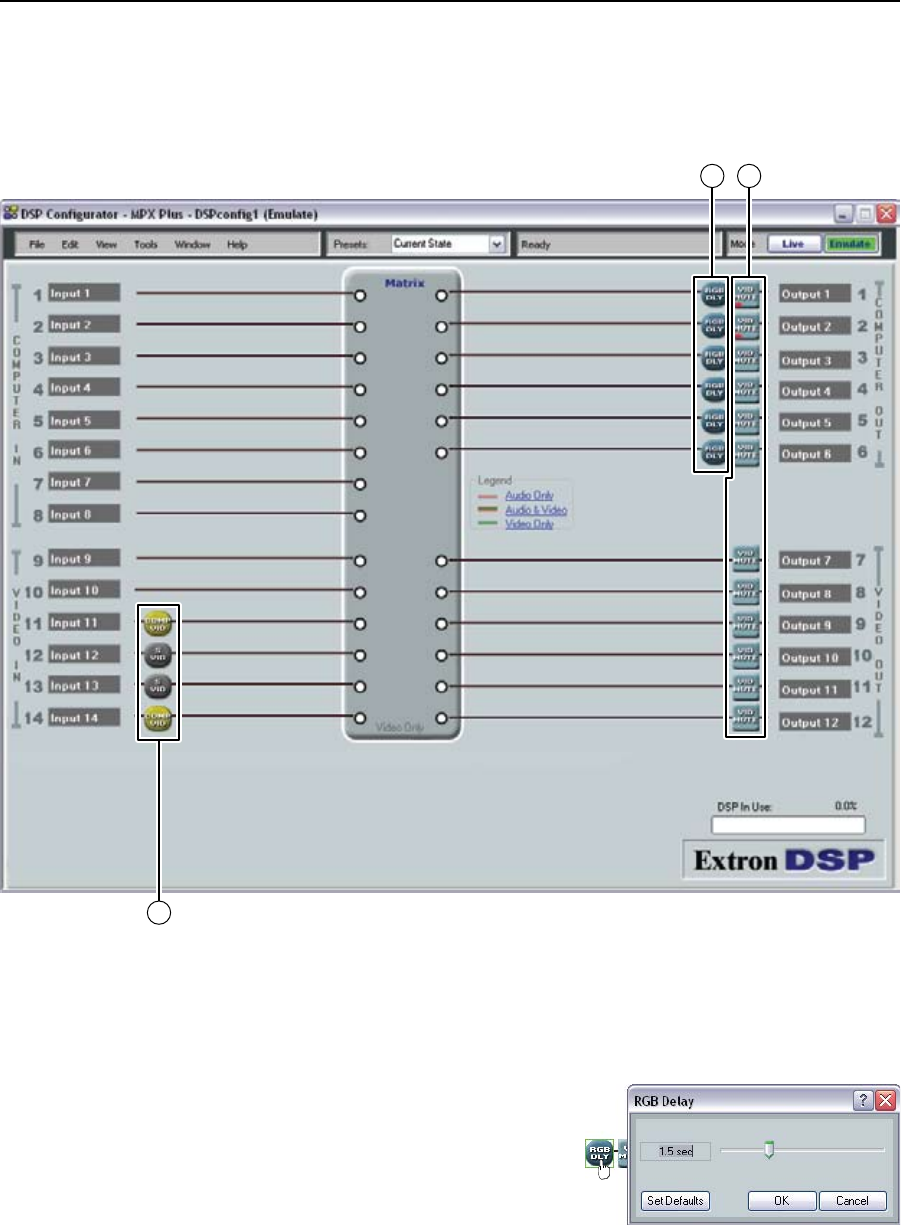The image size is (901, 1225).
Task: Select the Input 8 label box
Action: (x=84, y=514)
